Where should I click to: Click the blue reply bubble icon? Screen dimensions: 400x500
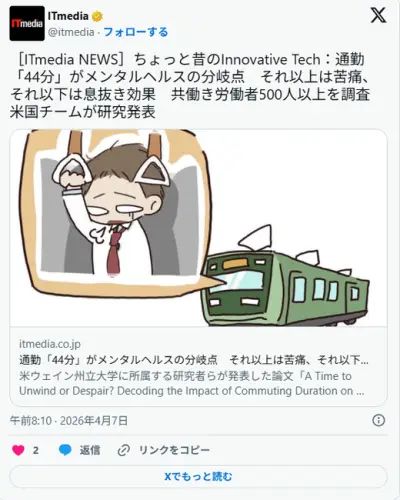coord(65,450)
